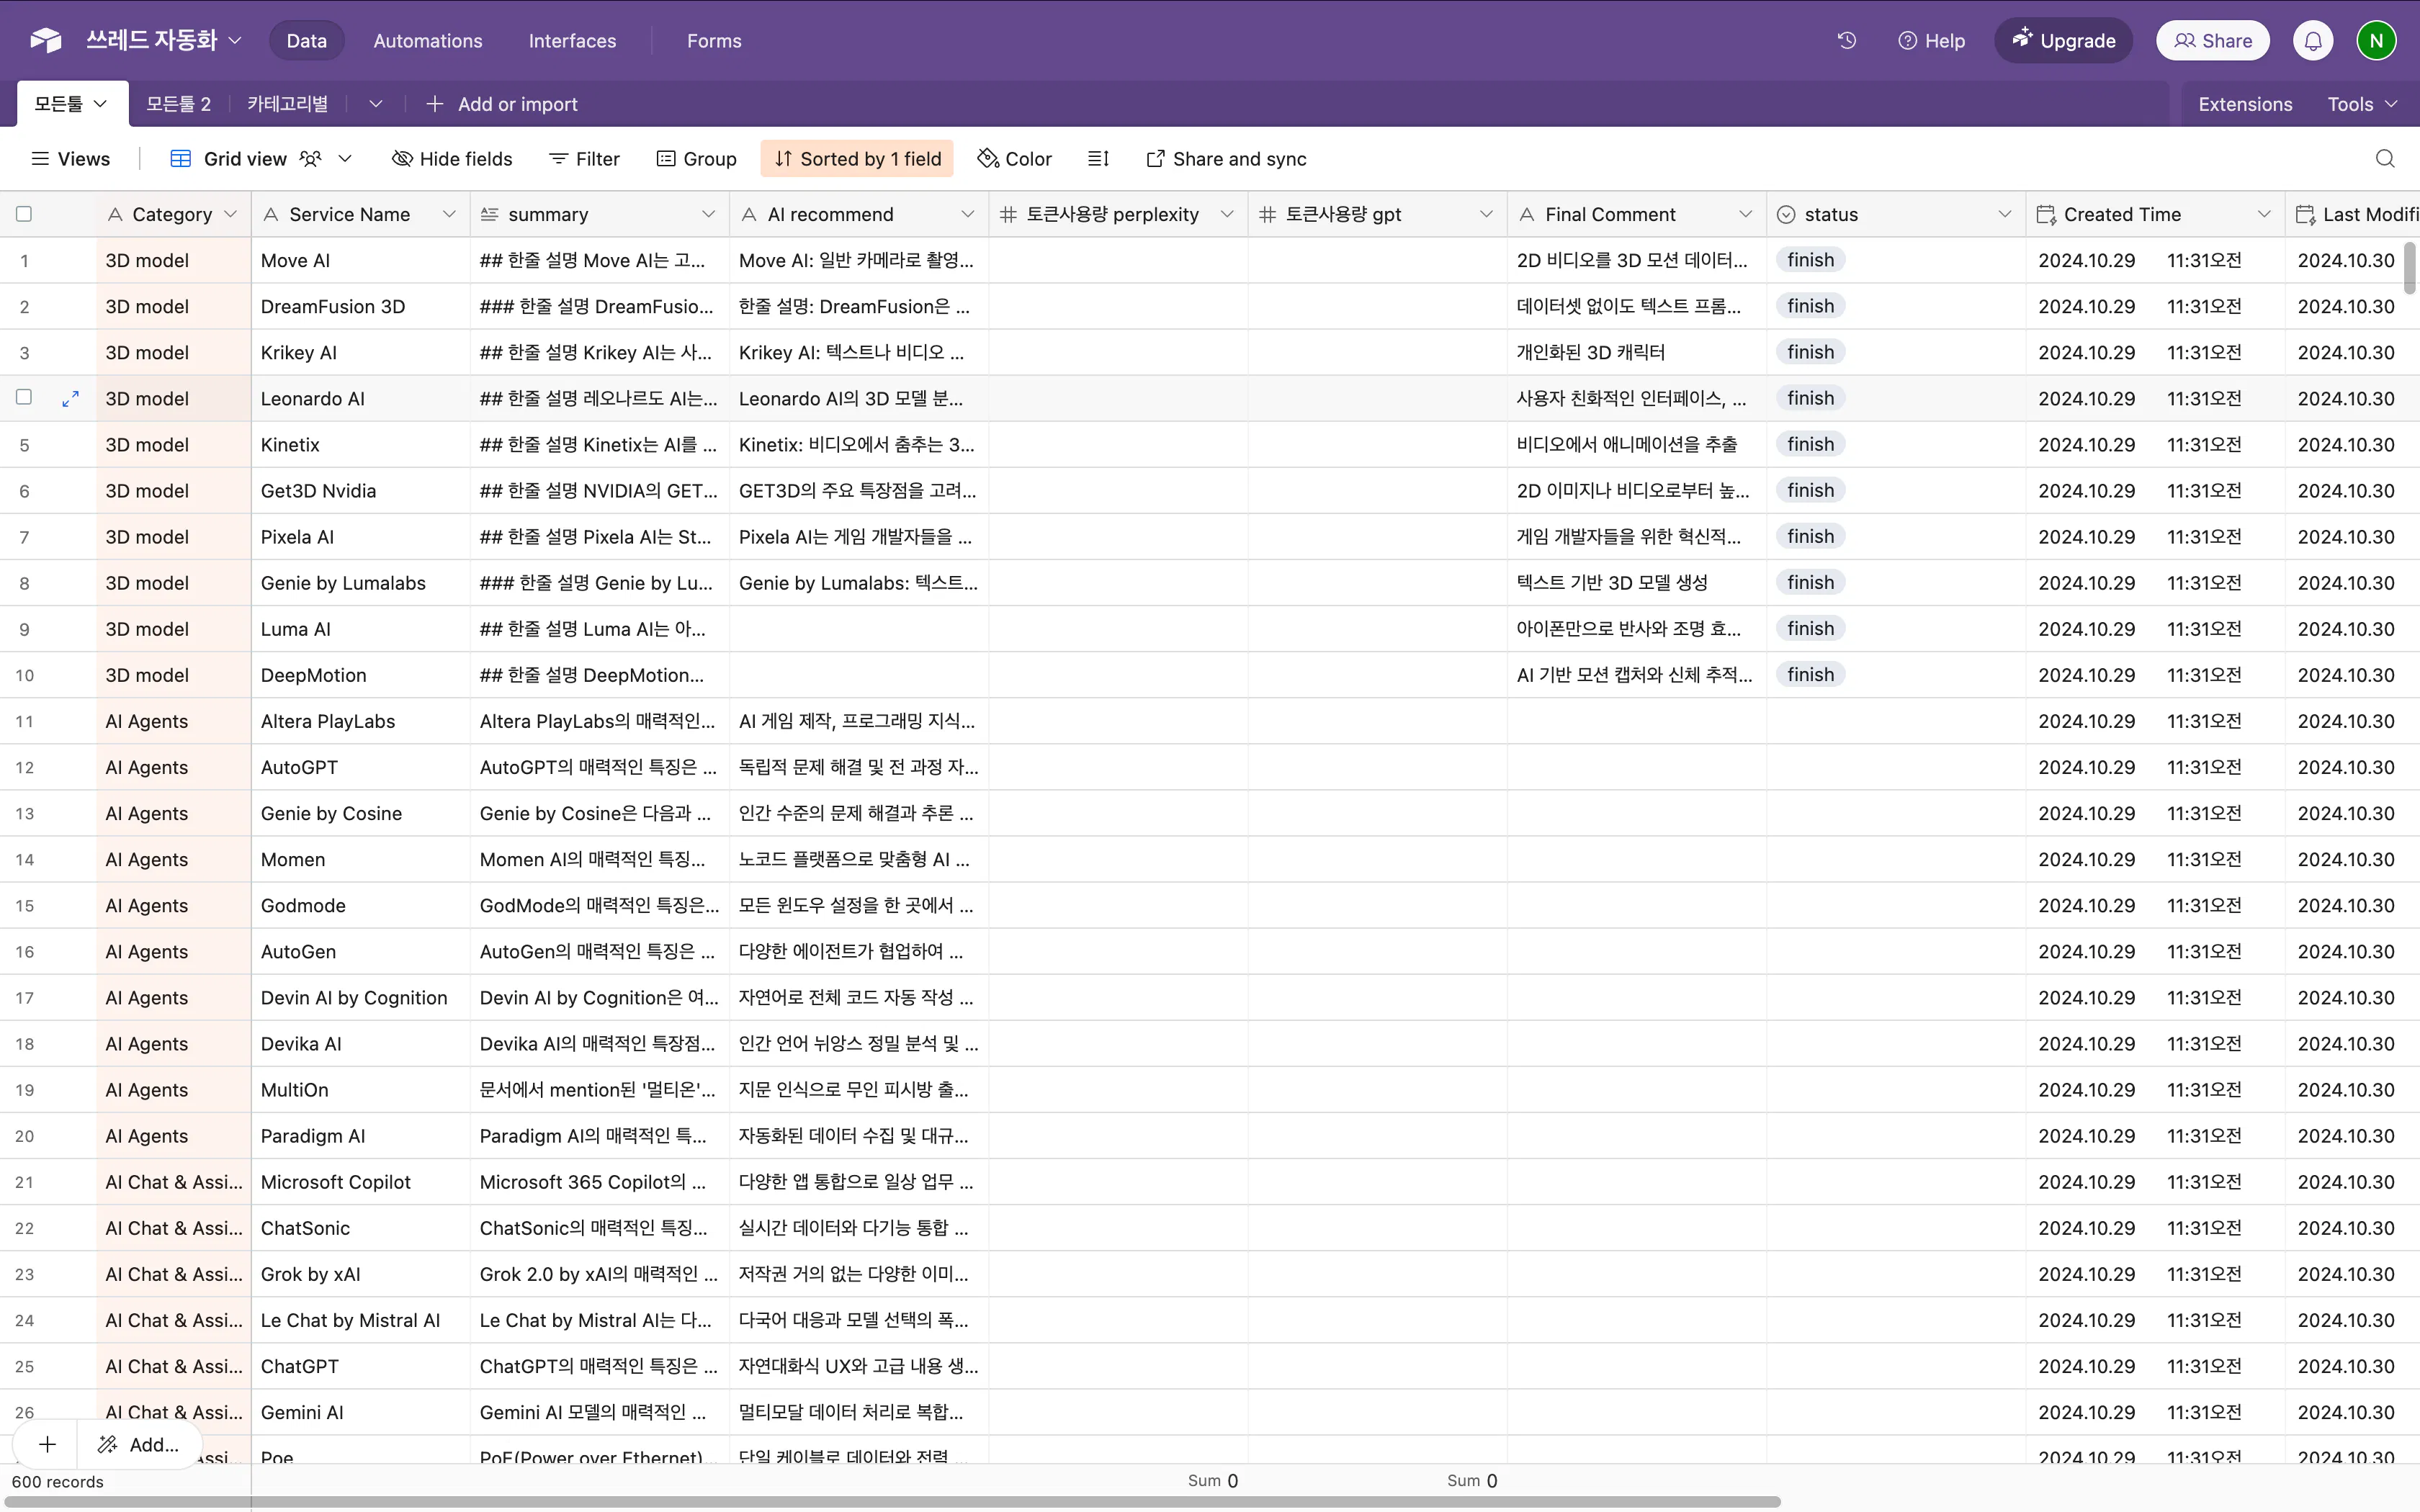Open 토큰사용량 gpt field menu arrow
Screen dimensions: 2420x1512
coord(1486,214)
